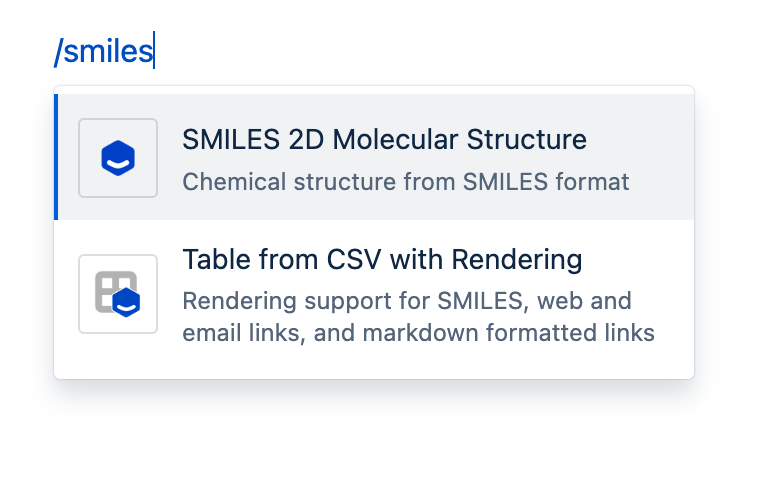The width and height of the screenshot is (770, 479).
Task: Click the "Table from CSV with Rendering" title
Action: point(382,260)
